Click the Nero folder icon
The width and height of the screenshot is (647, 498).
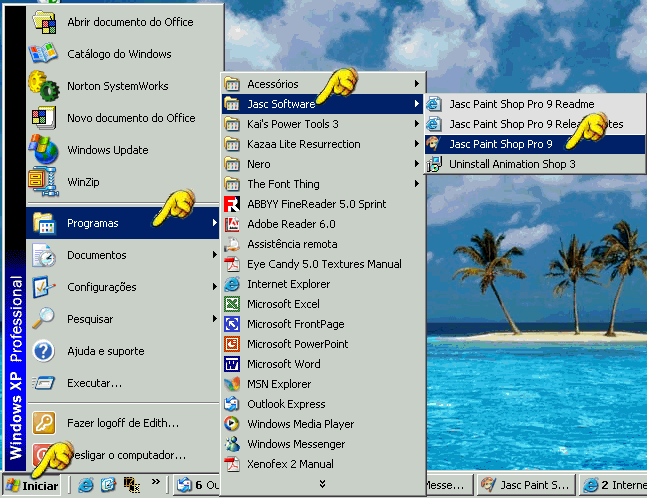232,164
